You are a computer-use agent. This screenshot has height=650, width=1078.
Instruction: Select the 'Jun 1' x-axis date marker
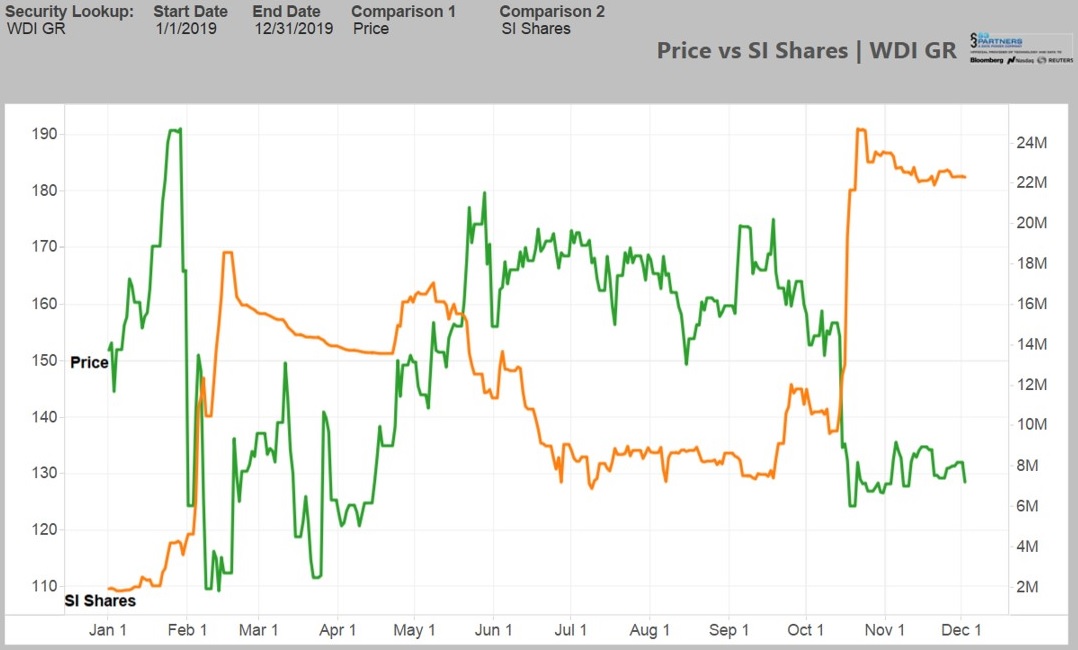(493, 630)
